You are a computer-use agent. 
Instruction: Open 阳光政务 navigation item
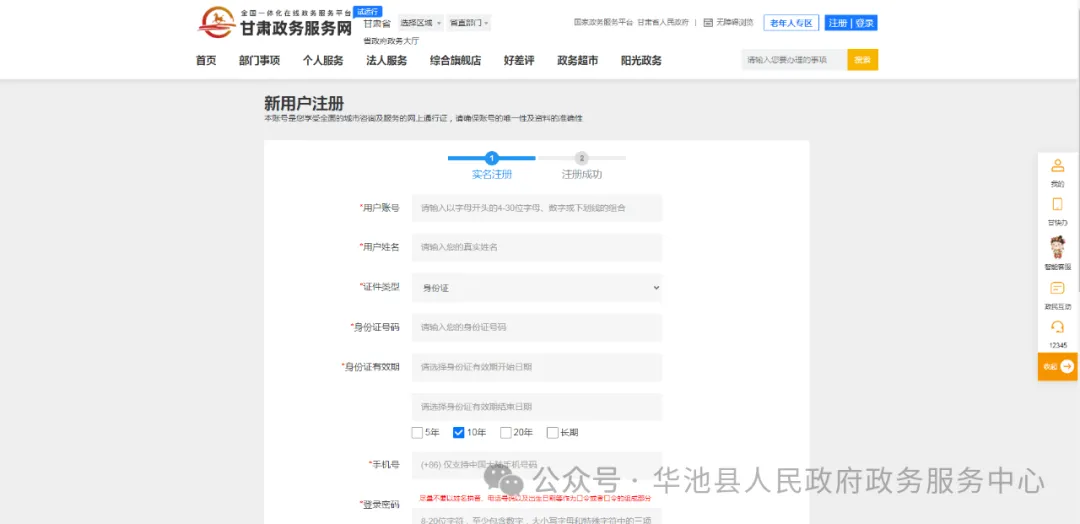pyautogui.click(x=641, y=61)
